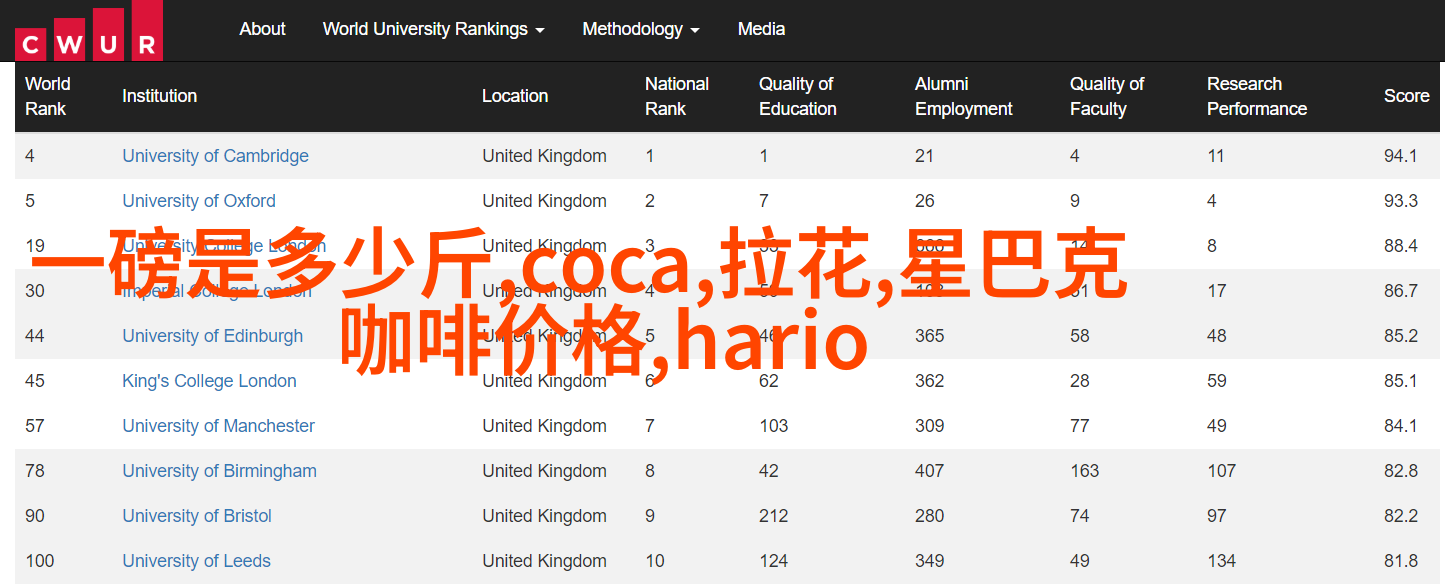This screenshot has width=1445, height=585.
Task: Select the score value 88.4
Action: pyautogui.click(x=1401, y=246)
